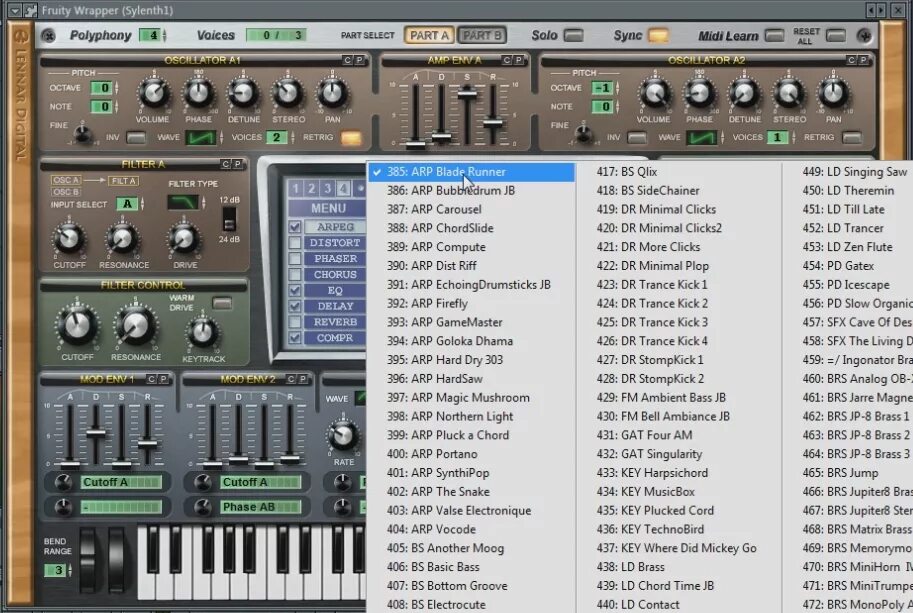Image resolution: width=913 pixels, height=613 pixels.
Task: Open the Fruity Wrapper dropdown arrow menu
Action: pos(15,10)
